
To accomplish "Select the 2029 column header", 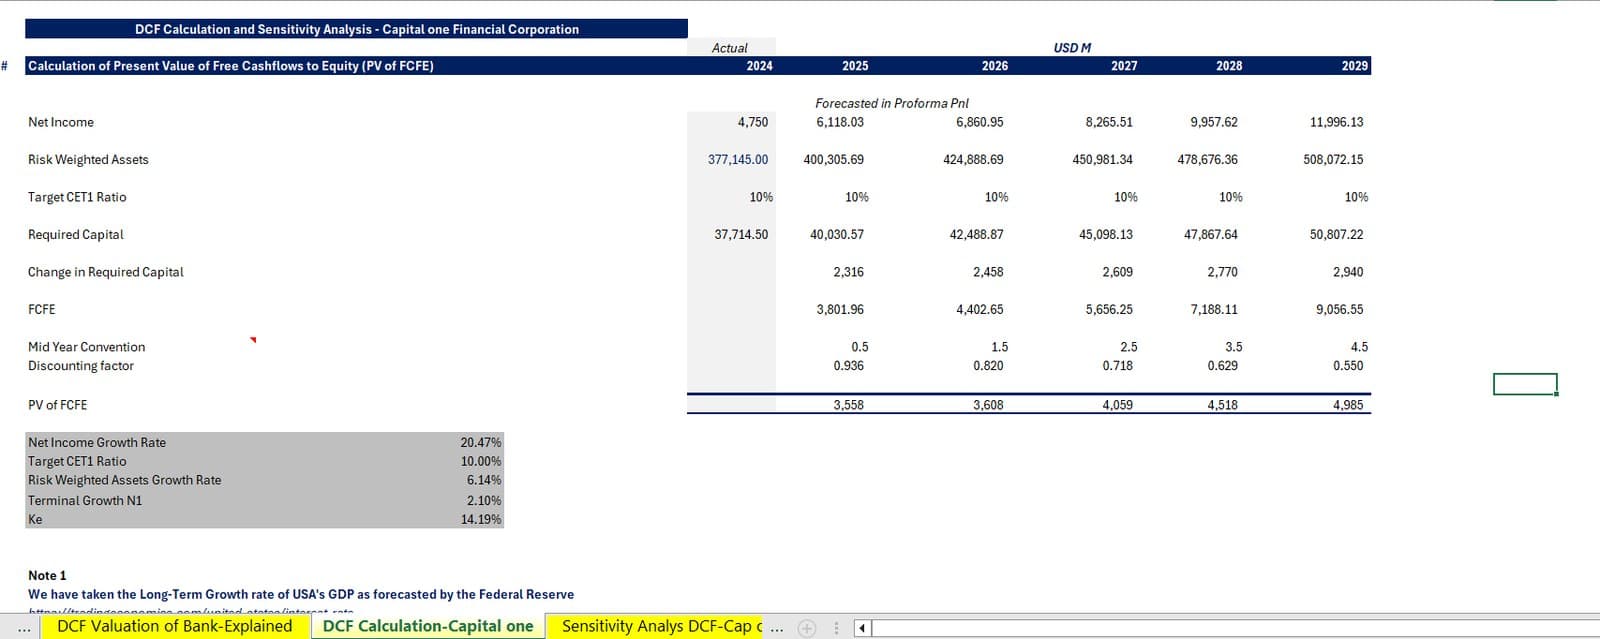I will click(1355, 66).
